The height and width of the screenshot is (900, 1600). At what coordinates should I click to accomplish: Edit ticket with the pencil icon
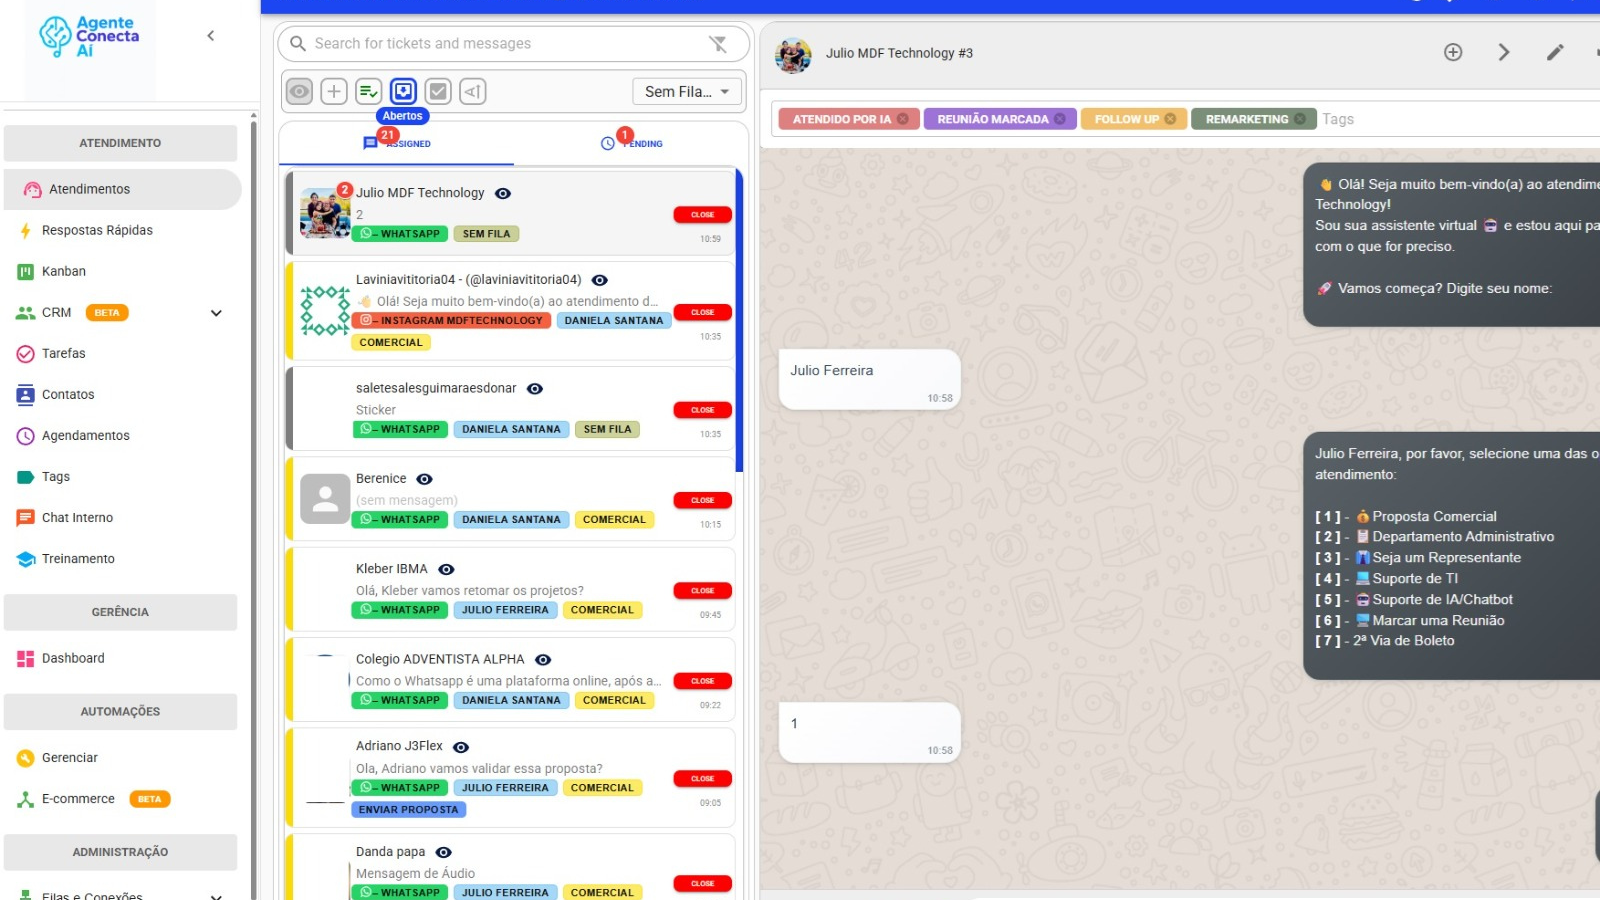pos(1554,52)
